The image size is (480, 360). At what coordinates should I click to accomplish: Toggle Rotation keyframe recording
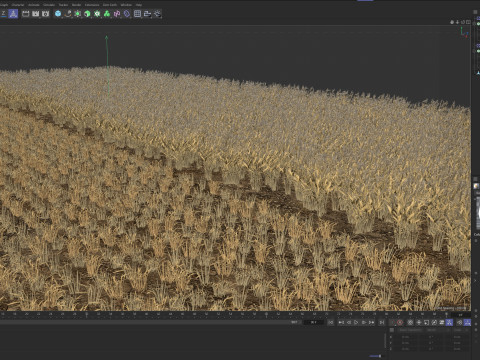coord(434,322)
